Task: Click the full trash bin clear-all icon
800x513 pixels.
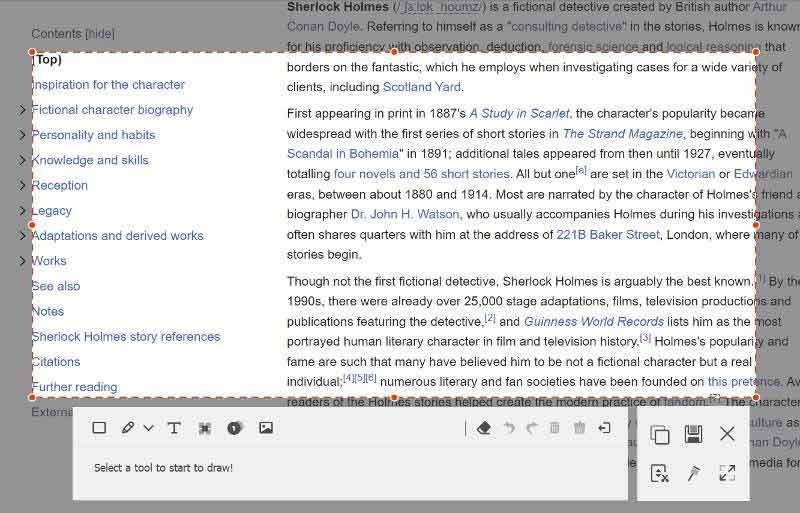Action: [580, 428]
